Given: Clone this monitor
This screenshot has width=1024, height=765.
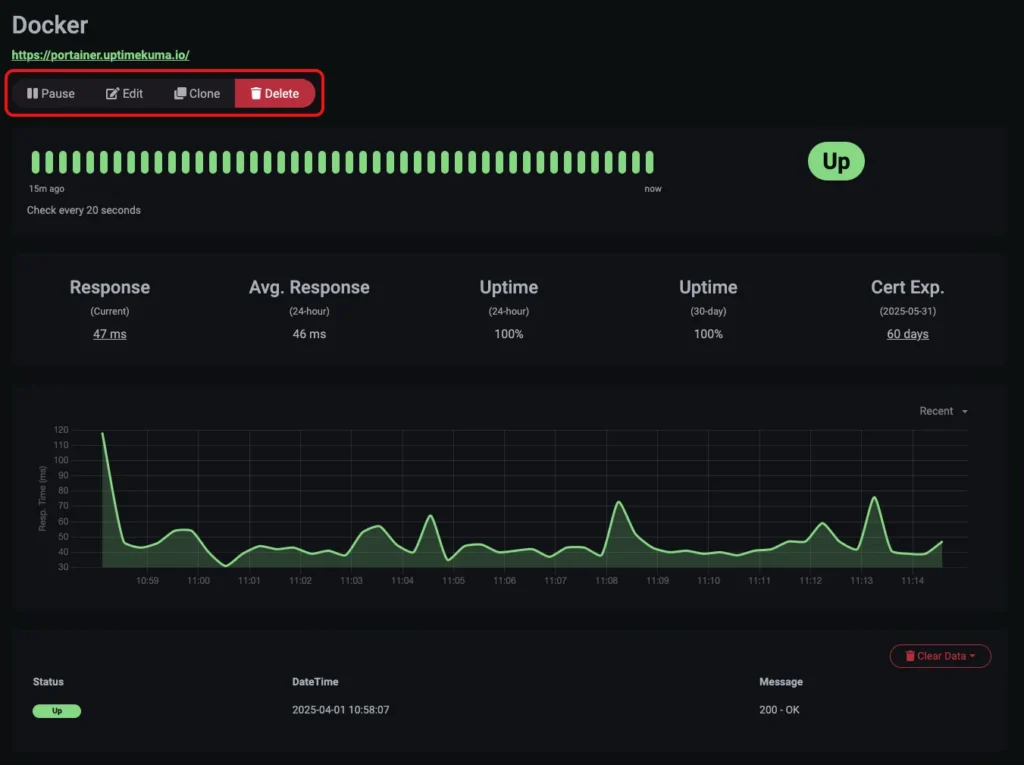Looking at the screenshot, I should (x=197, y=93).
